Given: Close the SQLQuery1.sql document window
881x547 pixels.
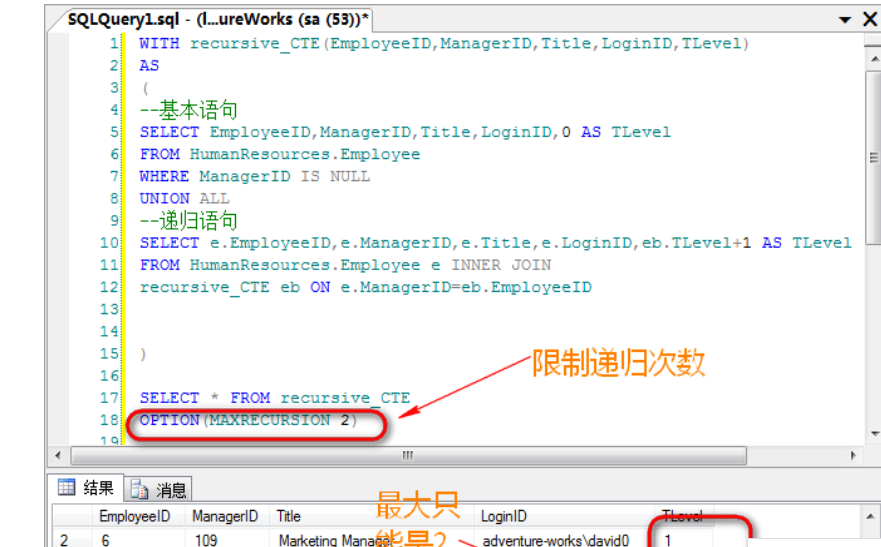Looking at the screenshot, I should pos(868,19).
